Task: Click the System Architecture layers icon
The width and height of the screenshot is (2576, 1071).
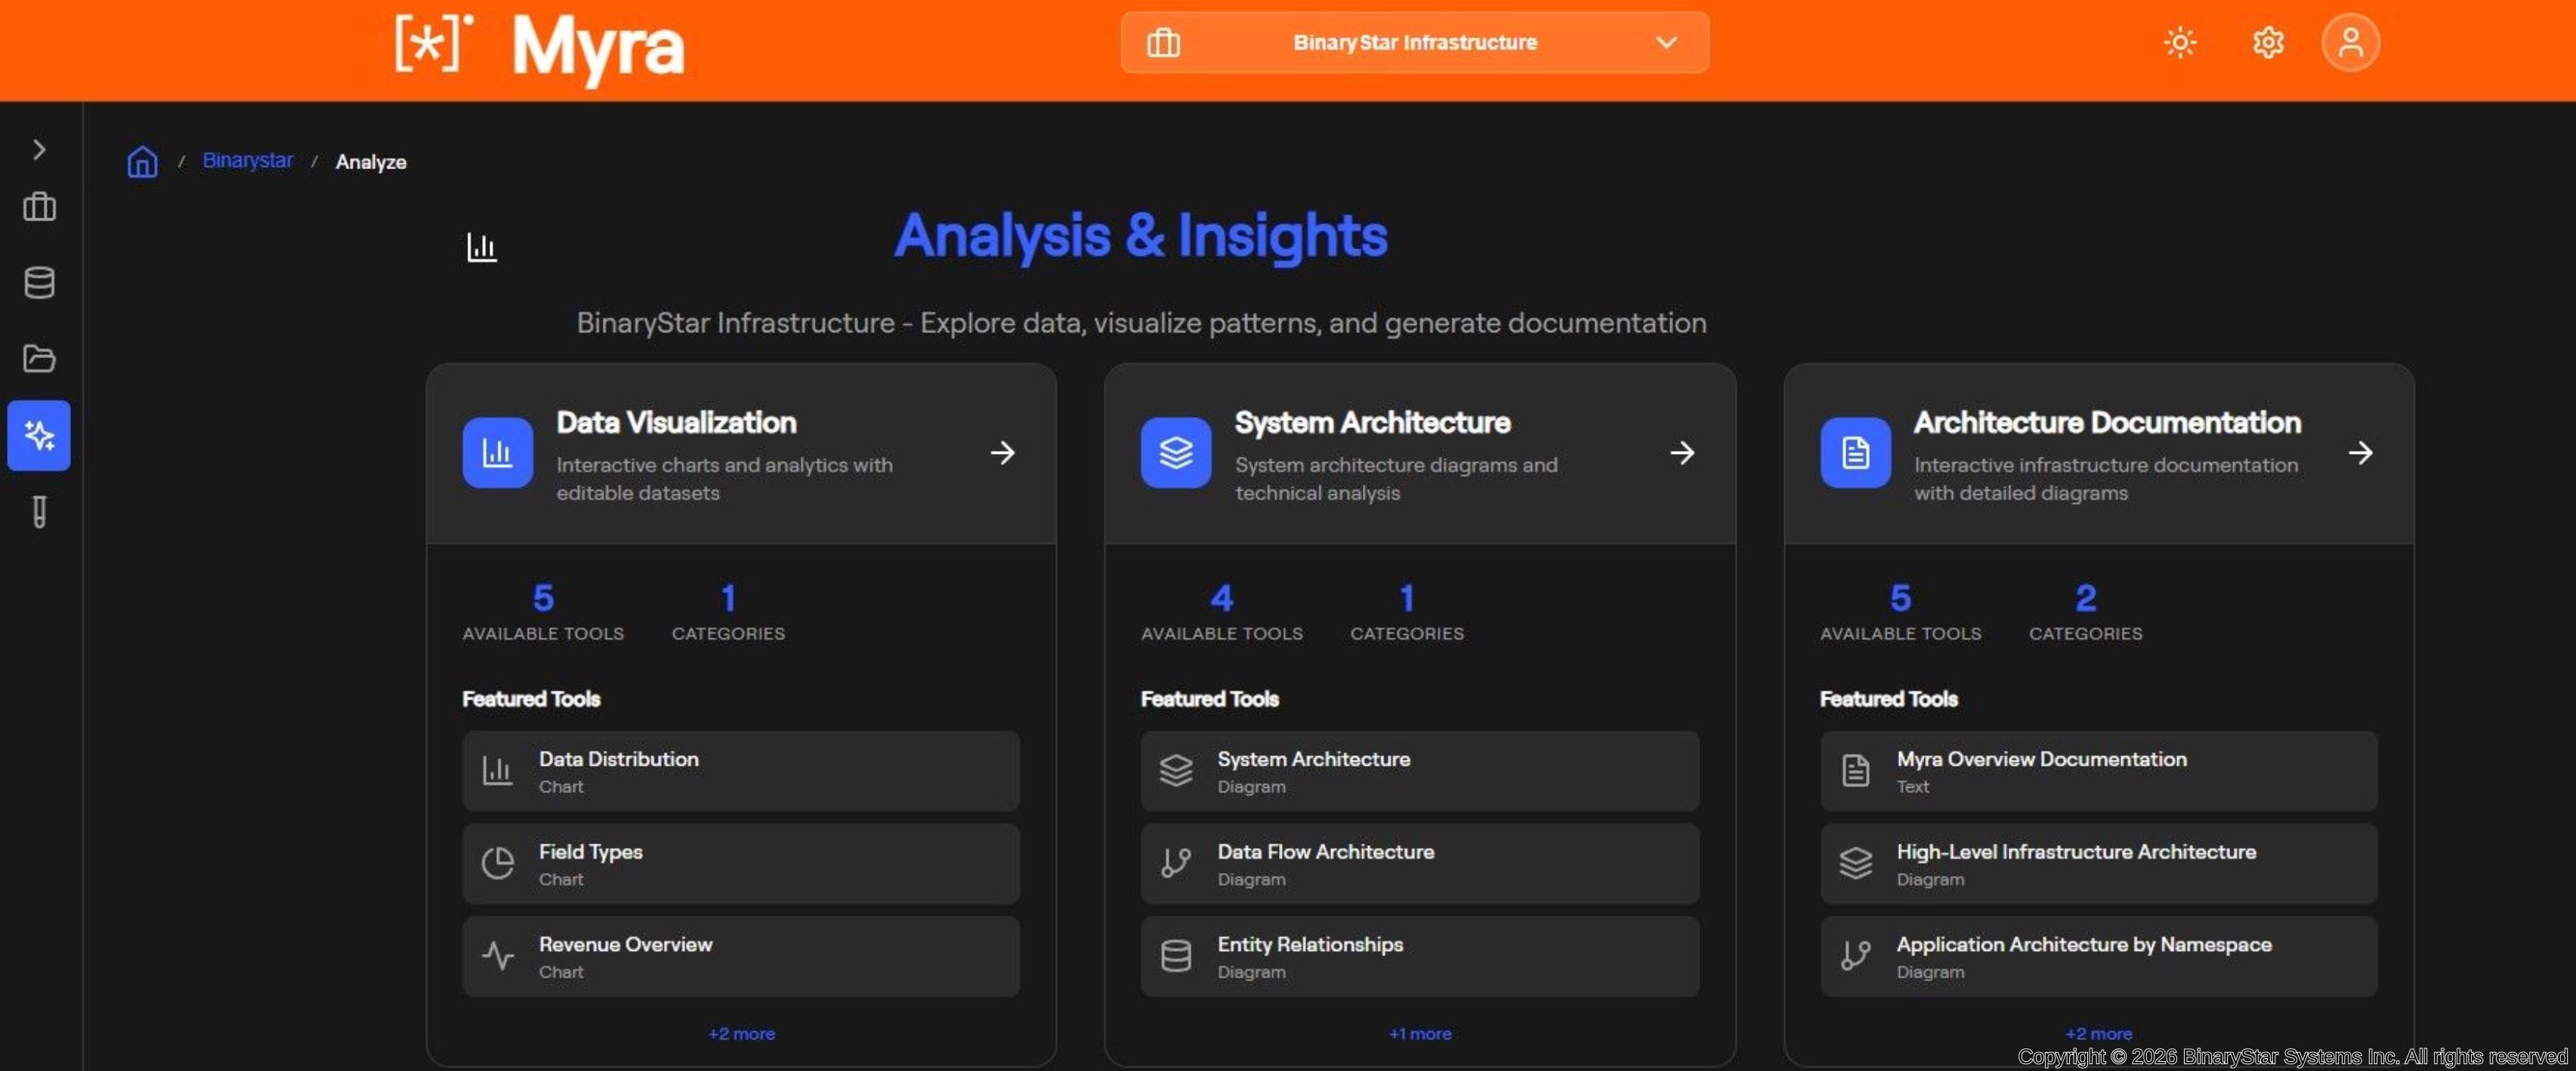Action: point(1175,453)
